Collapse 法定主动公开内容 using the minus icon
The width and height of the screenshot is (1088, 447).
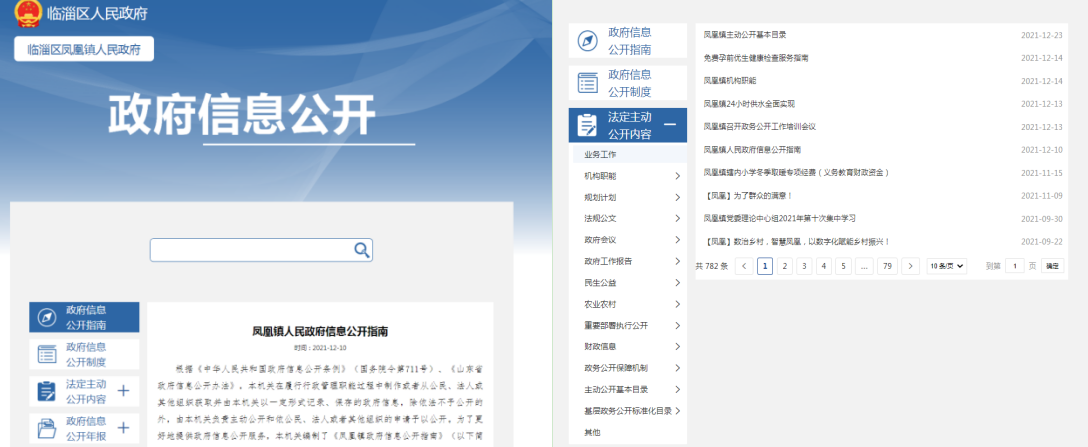coord(670,125)
